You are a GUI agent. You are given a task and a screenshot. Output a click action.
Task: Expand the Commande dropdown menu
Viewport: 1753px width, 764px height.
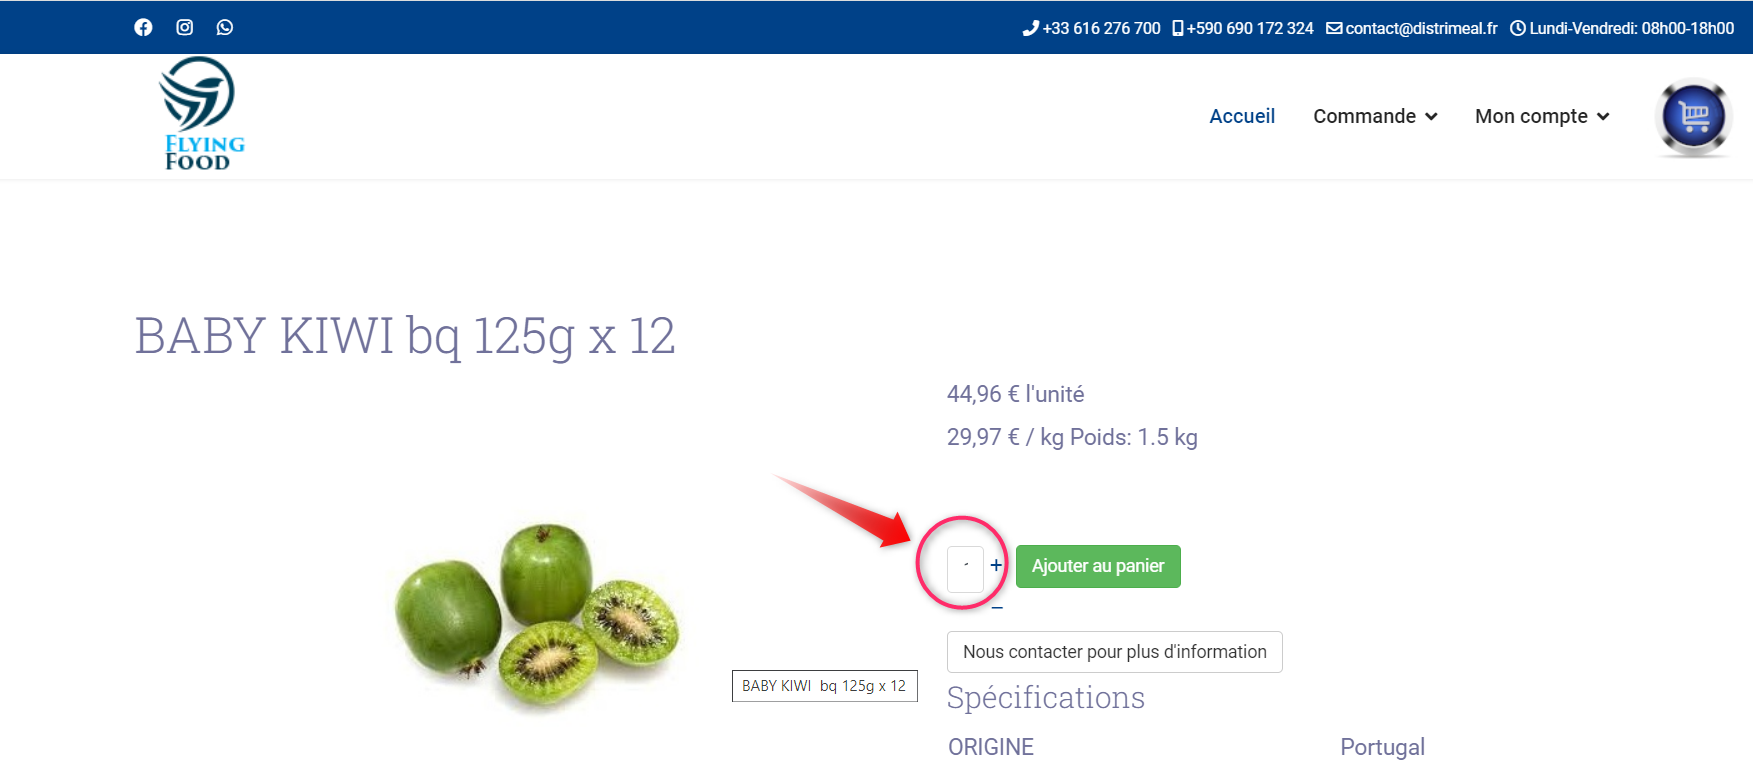tap(1375, 116)
